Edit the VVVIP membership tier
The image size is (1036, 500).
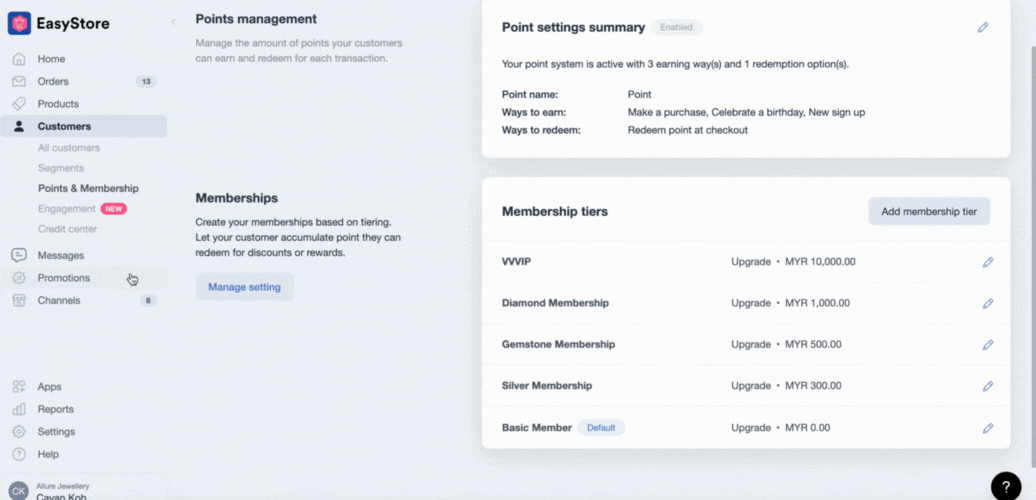988,262
